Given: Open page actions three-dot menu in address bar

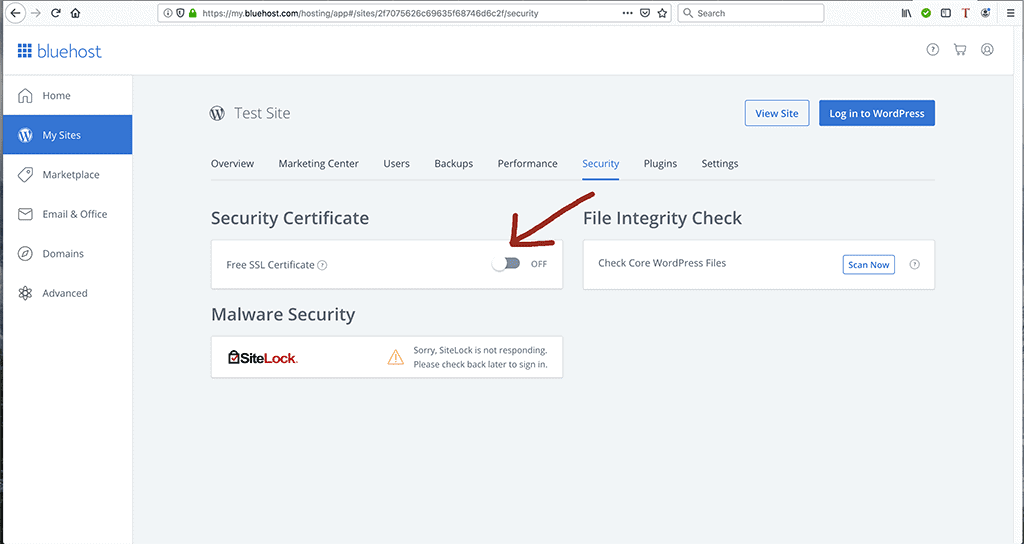Looking at the screenshot, I should pos(627,13).
